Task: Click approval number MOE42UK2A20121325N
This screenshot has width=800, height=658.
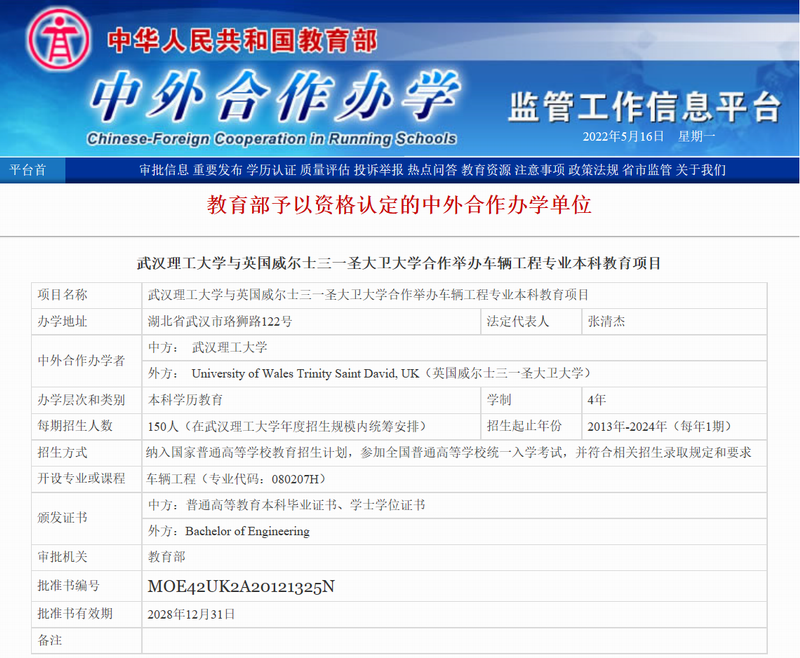Action: 241,587
